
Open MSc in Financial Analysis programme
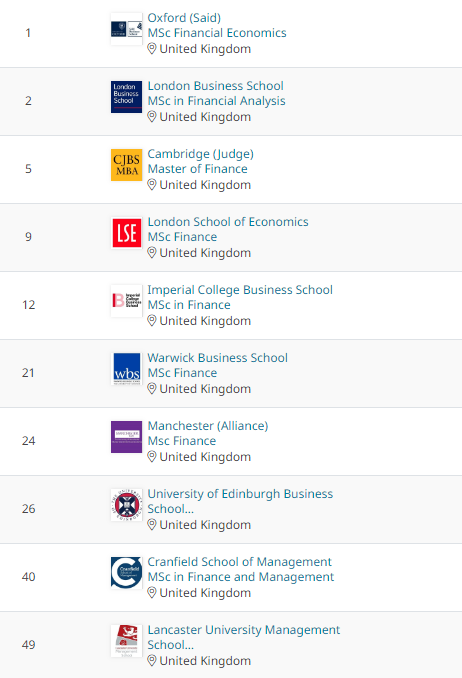click(216, 101)
